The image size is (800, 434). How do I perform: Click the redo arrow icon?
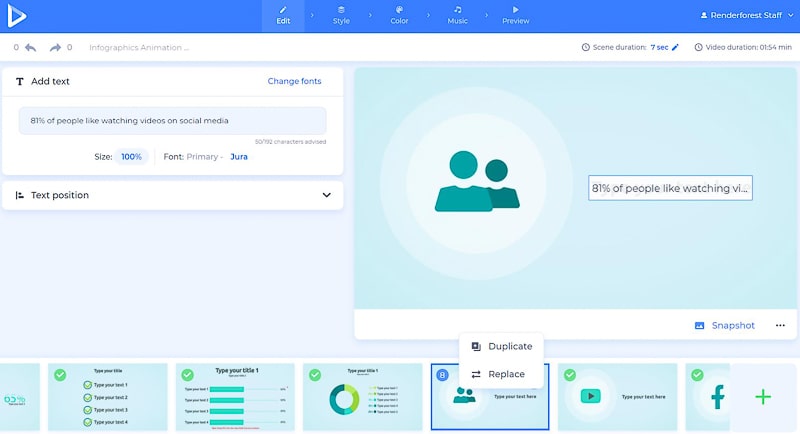click(55, 47)
